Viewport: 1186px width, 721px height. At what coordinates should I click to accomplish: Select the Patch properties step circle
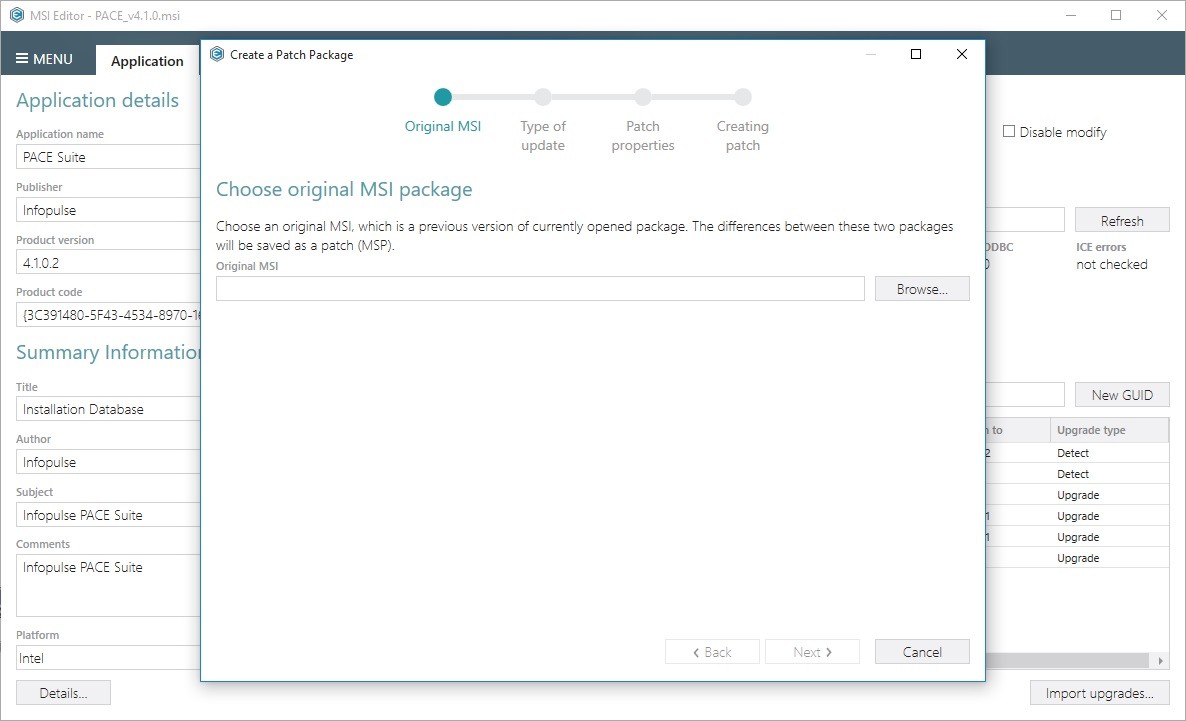[643, 97]
